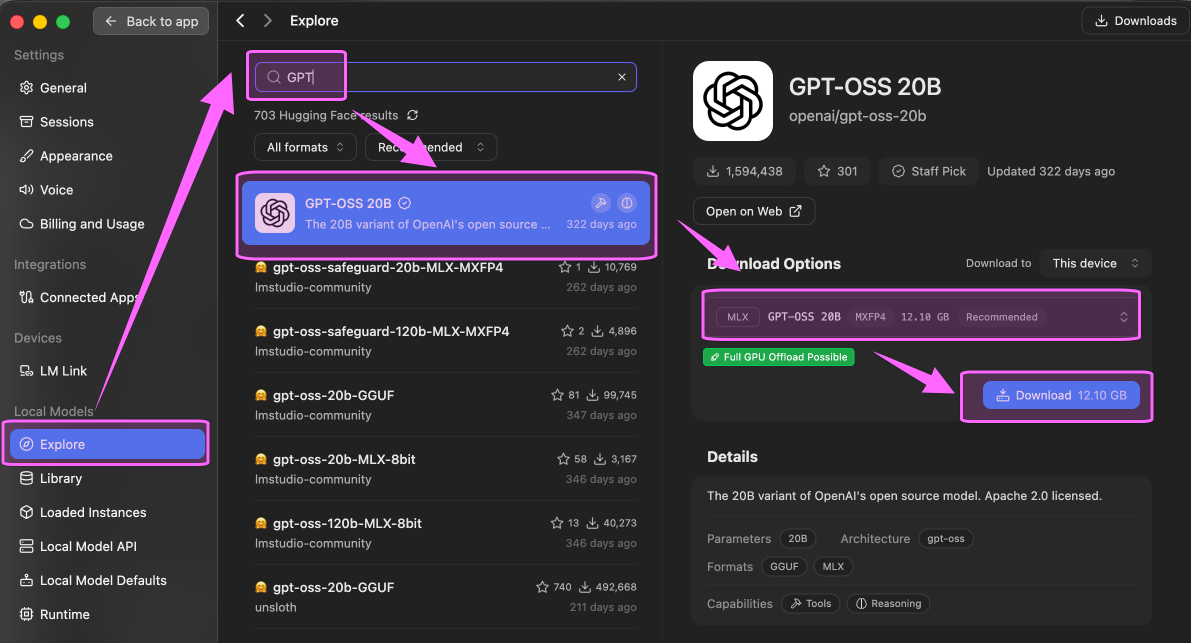Click the reasoning icon on GPT-OSS 20B result
Viewport: 1191px width, 643px height.
tap(627, 203)
